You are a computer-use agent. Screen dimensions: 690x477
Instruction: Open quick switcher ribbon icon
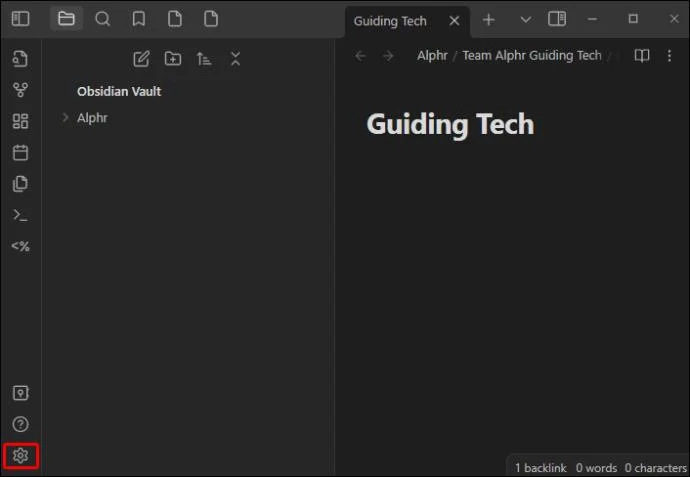20,59
